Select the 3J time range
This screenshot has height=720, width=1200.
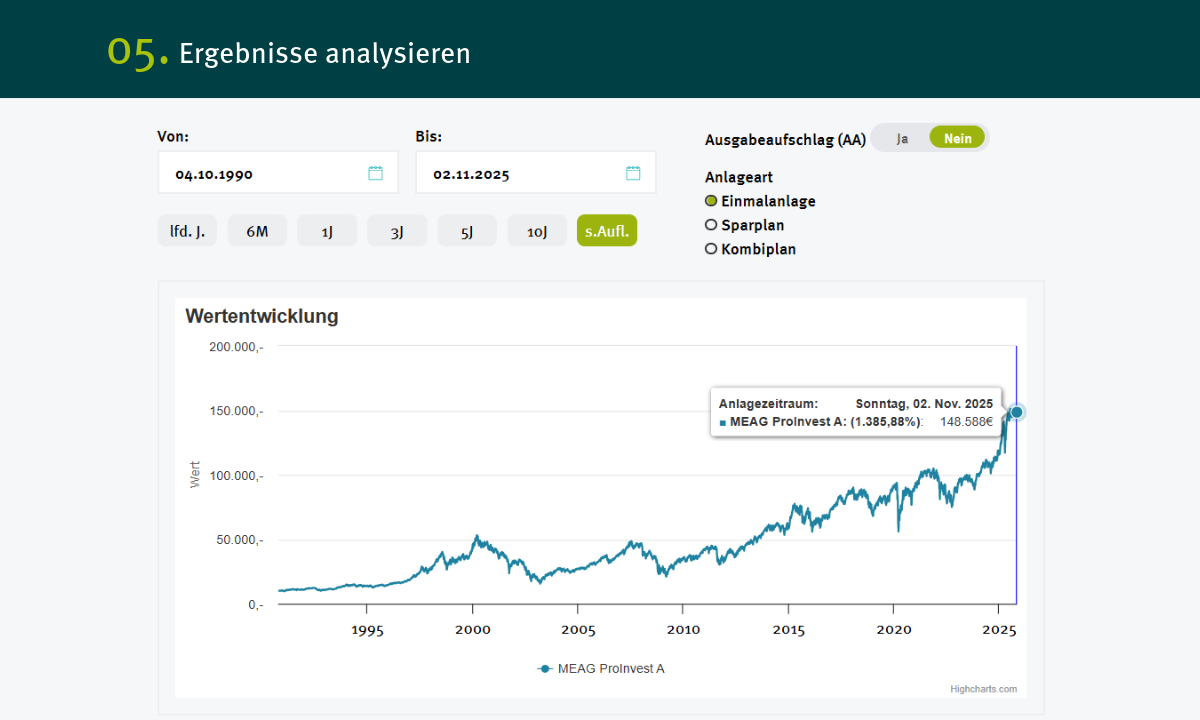coord(397,231)
